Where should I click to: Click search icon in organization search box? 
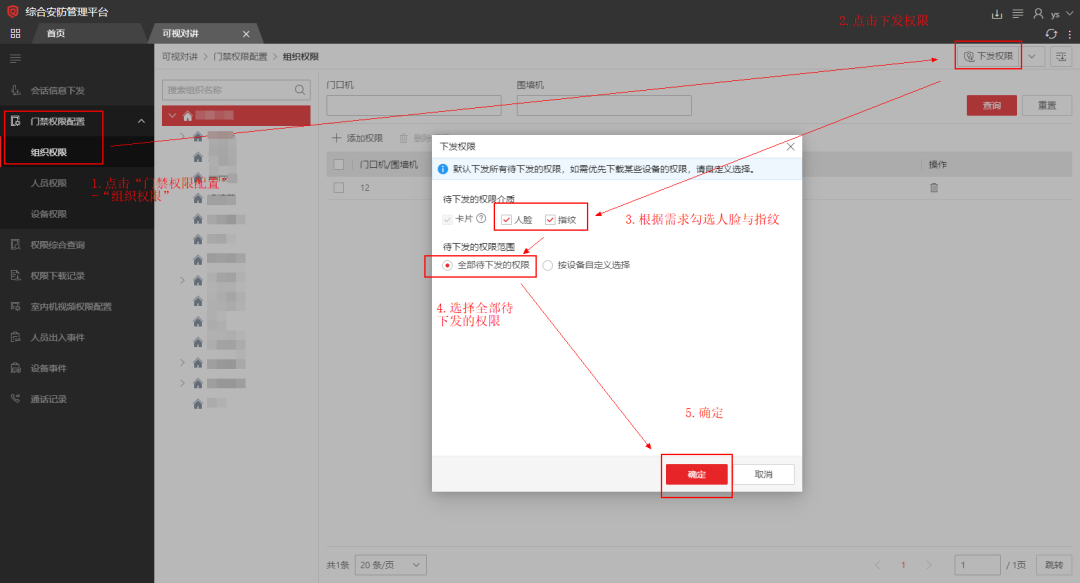click(300, 90)
